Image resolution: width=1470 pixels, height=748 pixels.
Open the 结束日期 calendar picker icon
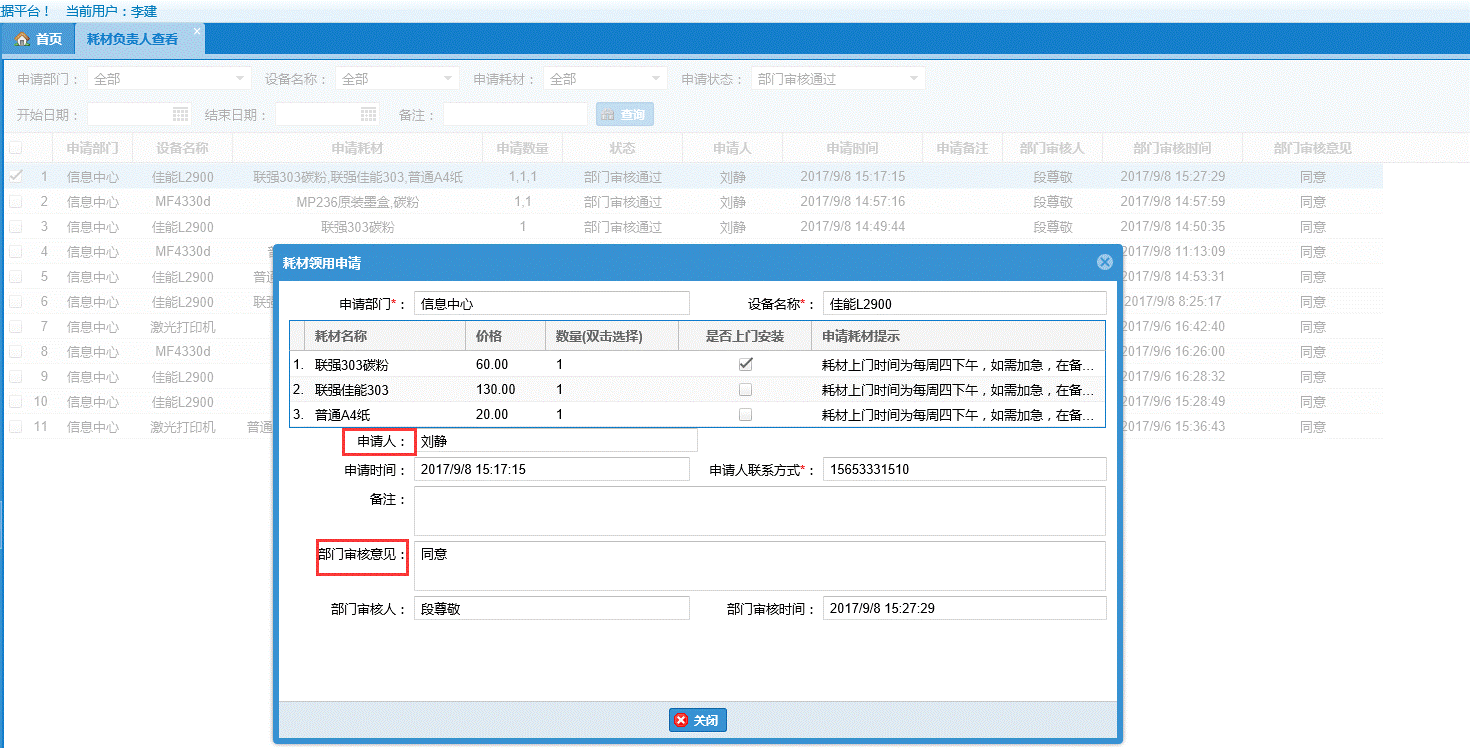368,114
